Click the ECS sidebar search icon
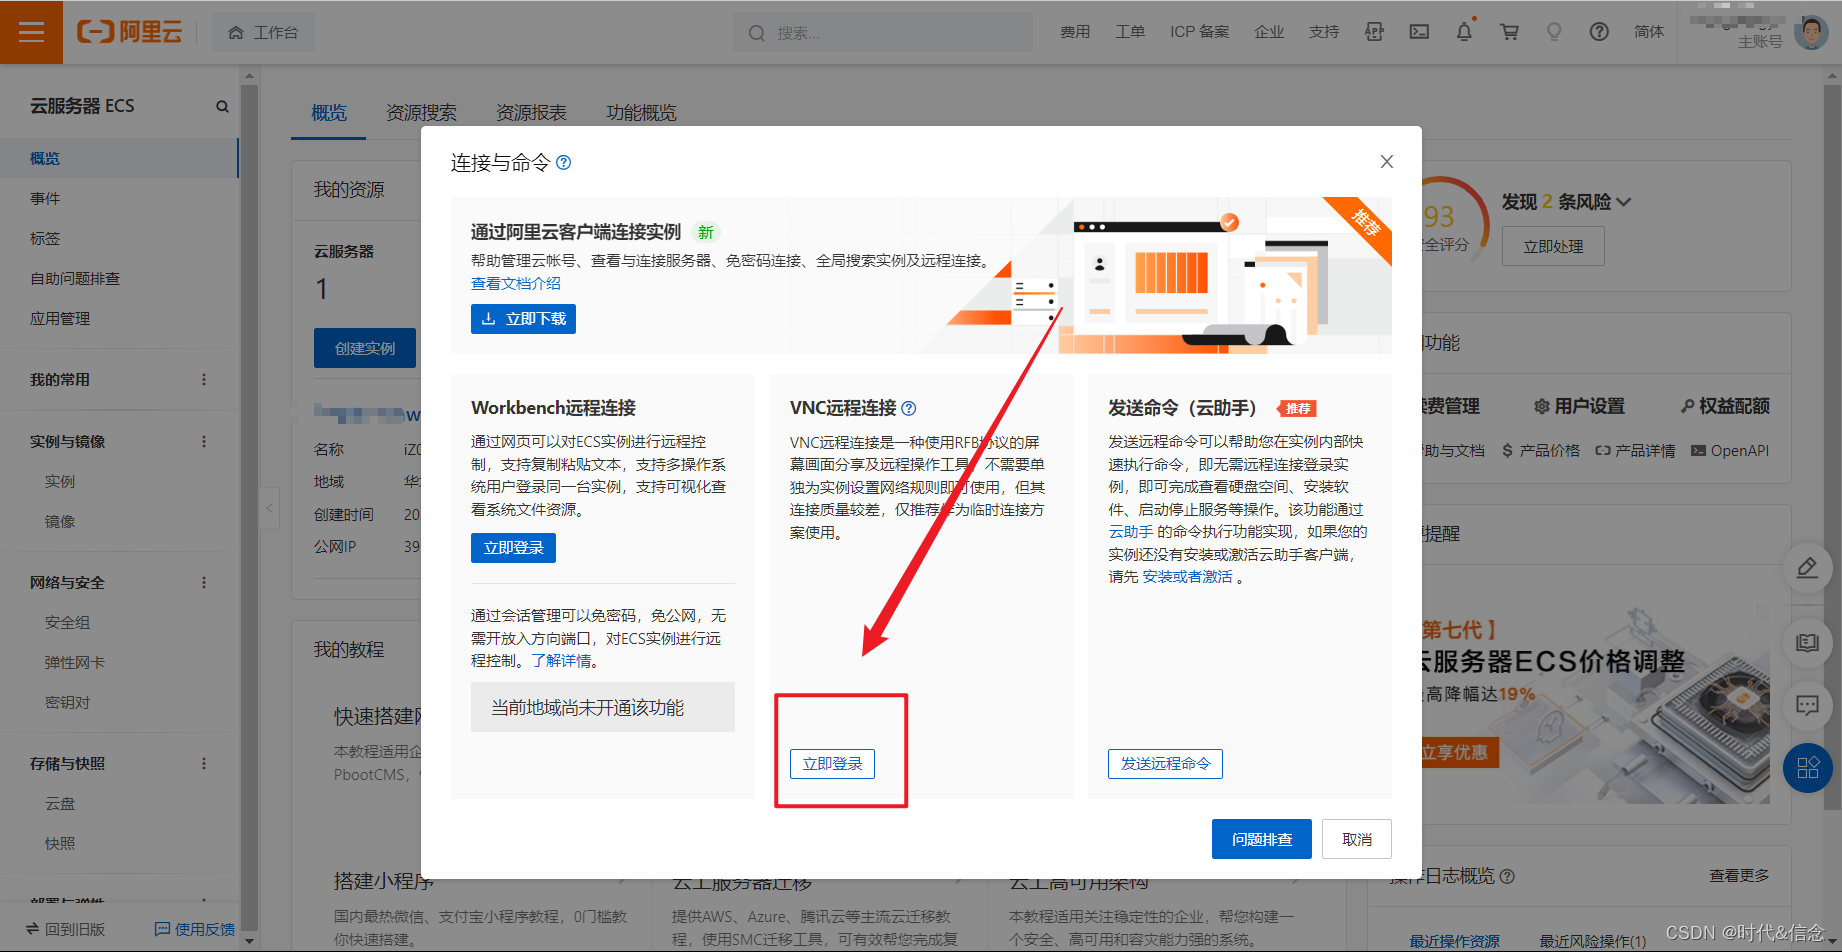This screenshot has height=952, width=1842. [x=222, y=107]
